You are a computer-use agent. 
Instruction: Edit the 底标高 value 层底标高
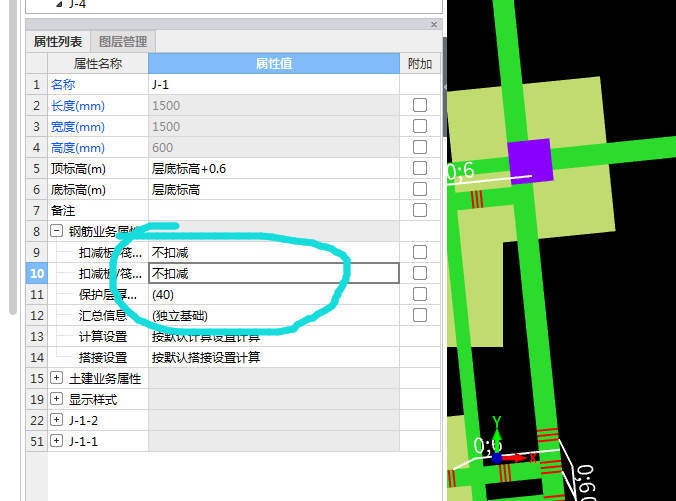274,190
